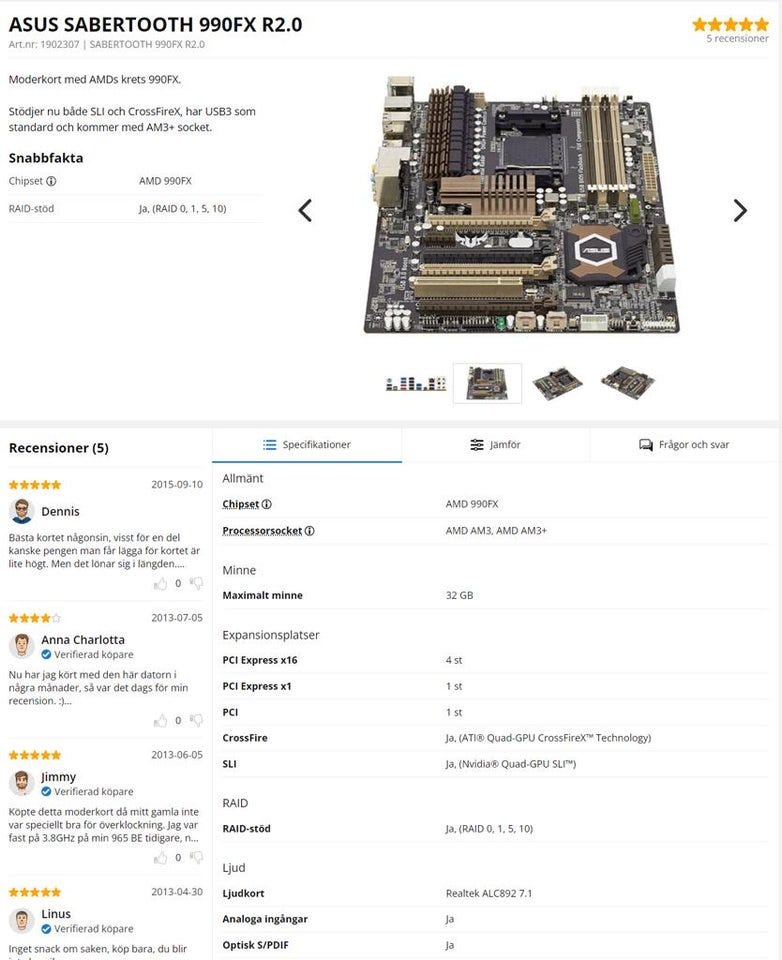Thumbs up Jimmy's review
This screenshot has height=960, width=782.
pos(160,858)
